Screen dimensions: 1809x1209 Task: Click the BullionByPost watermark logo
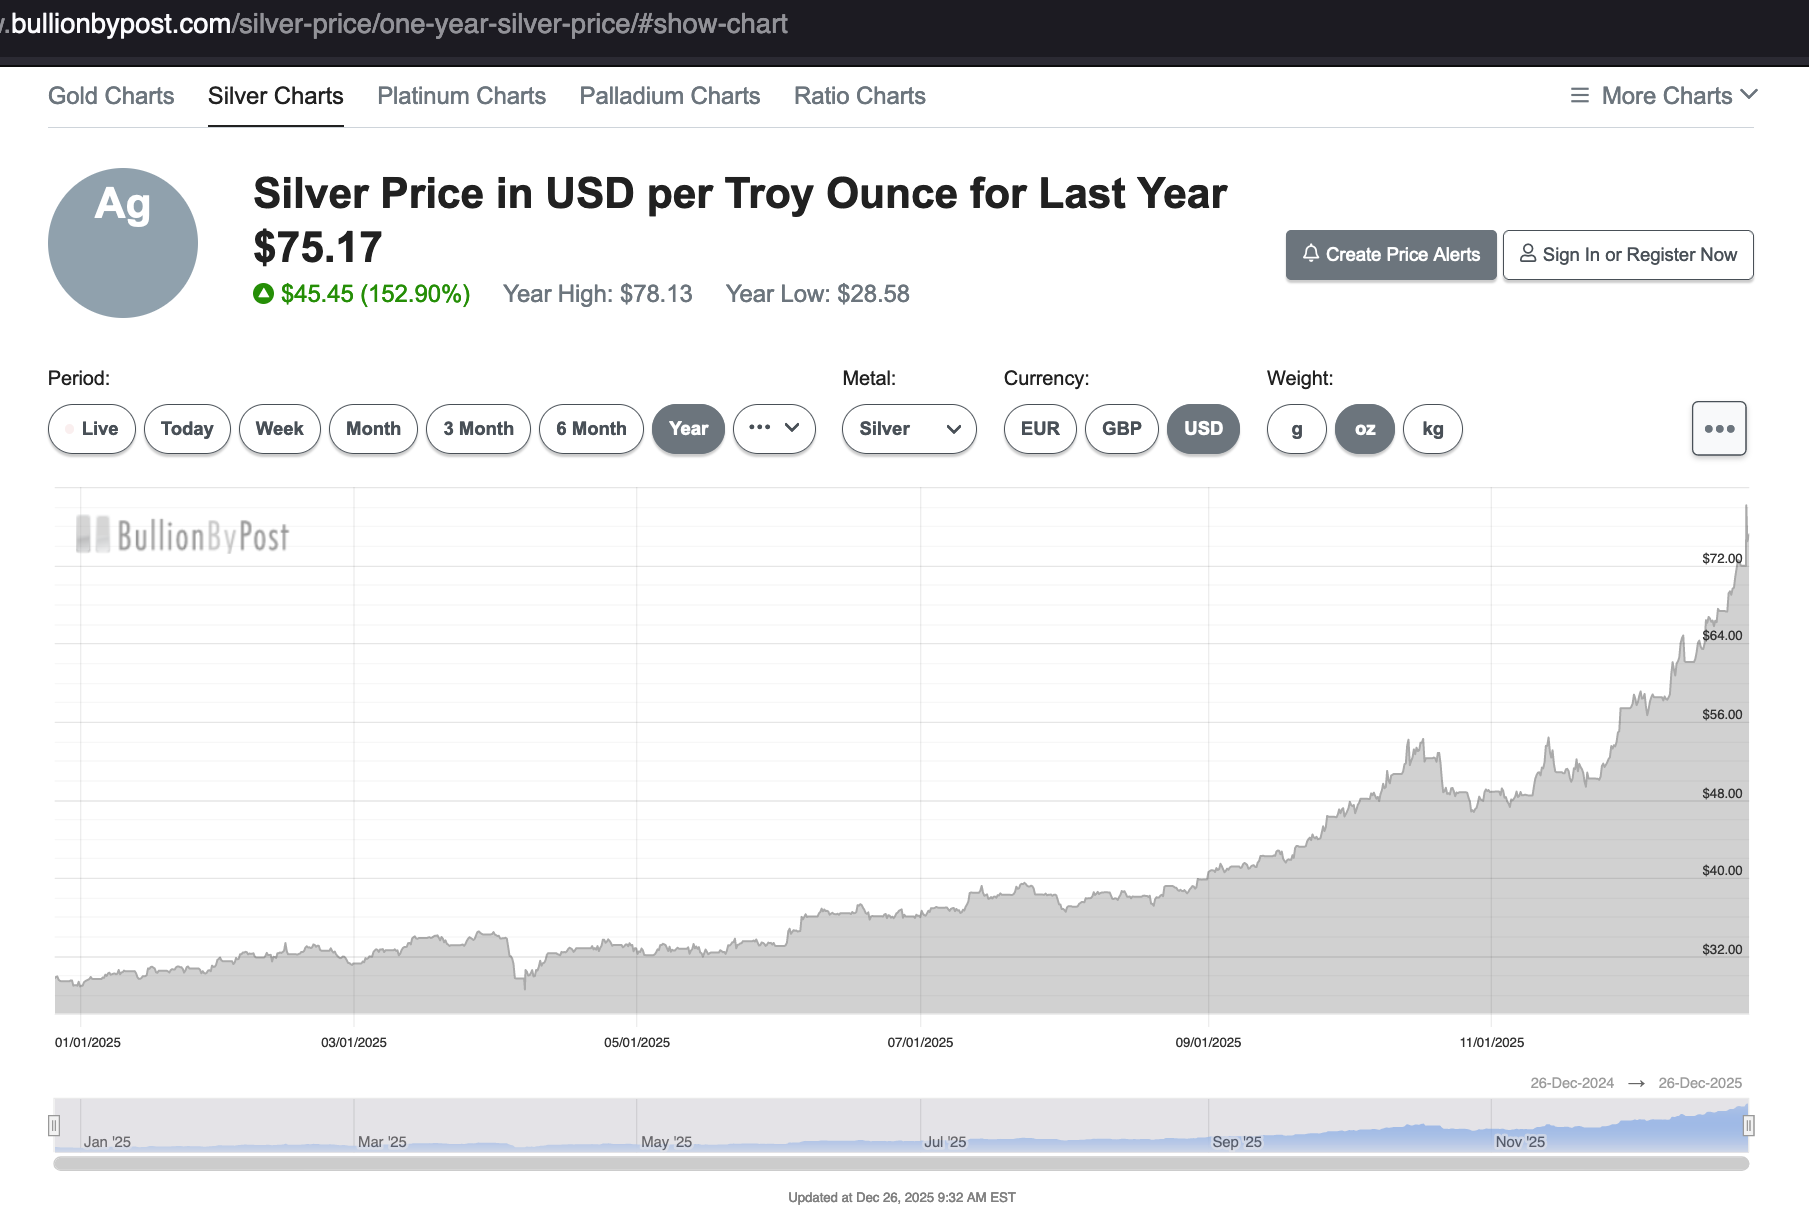[x=183, y=536]
